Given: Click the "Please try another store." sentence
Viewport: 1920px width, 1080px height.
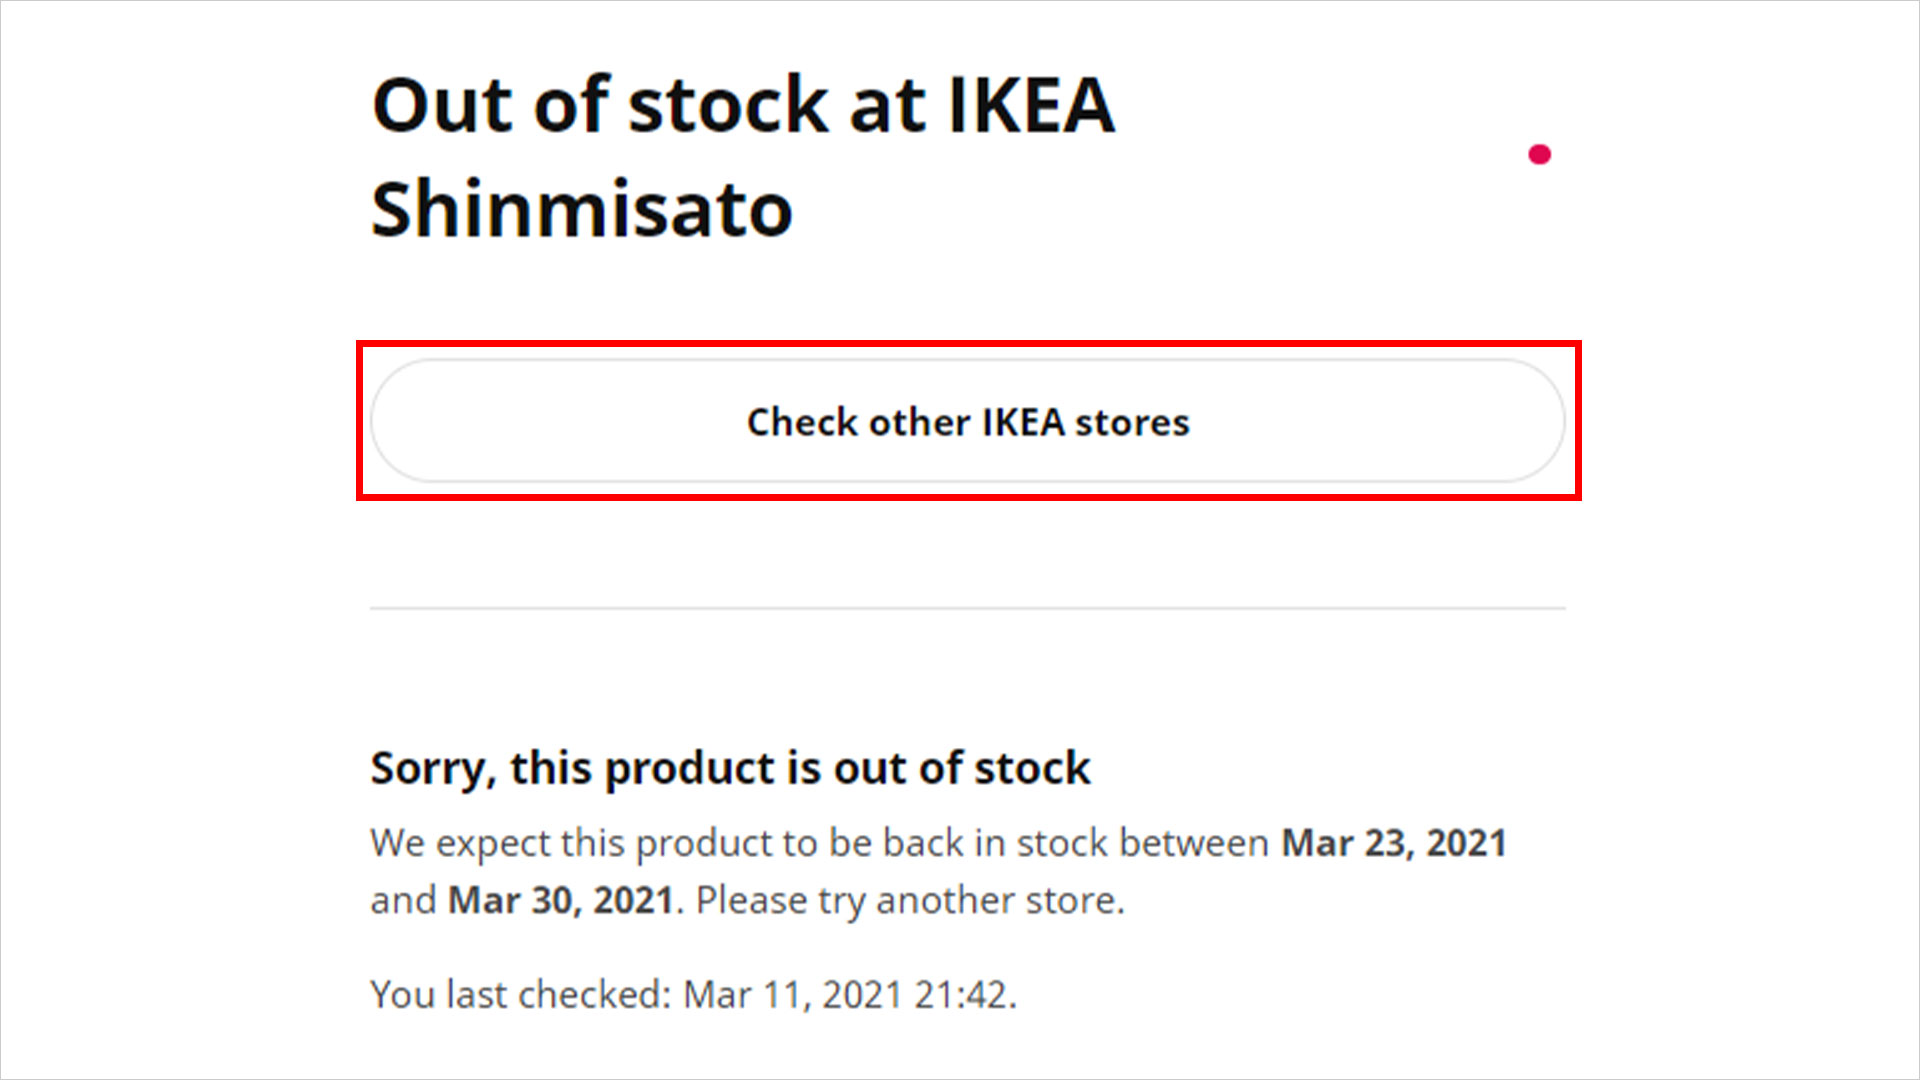Looking at the screenshot, I should tap(910, 900).
